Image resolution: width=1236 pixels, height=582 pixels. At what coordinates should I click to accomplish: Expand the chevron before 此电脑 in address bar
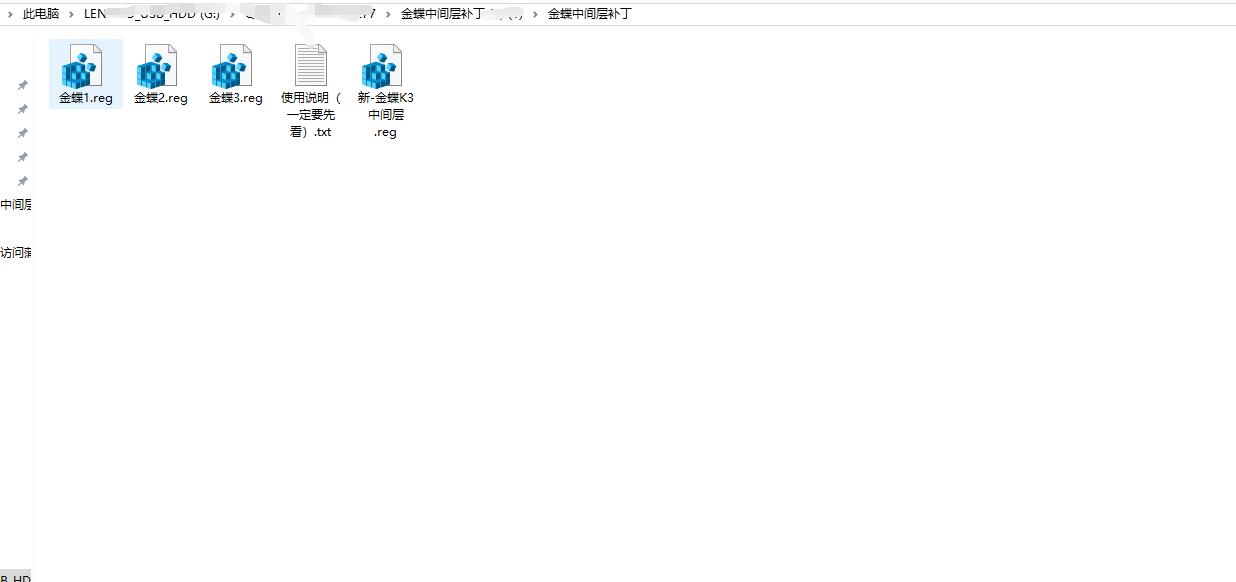coord(10,14)
